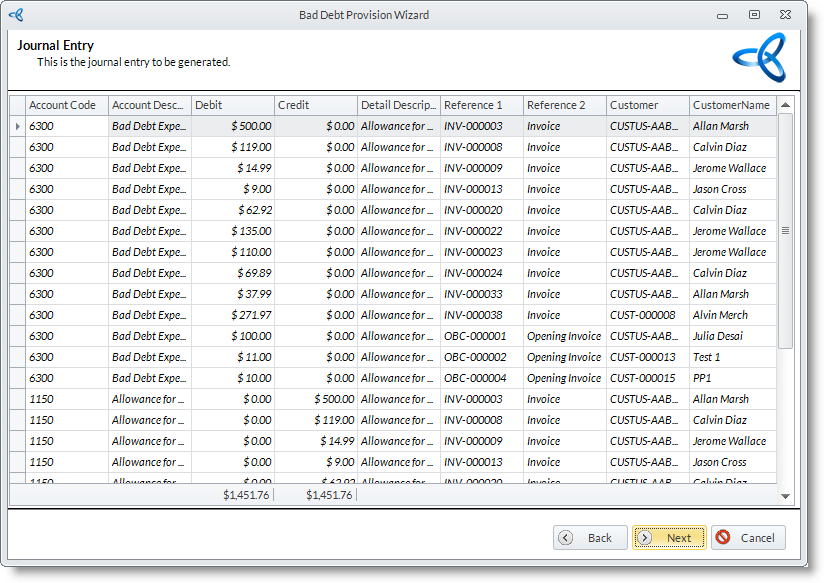
Task: Click the blue logo in wizard header
Action: pos(759,57)
